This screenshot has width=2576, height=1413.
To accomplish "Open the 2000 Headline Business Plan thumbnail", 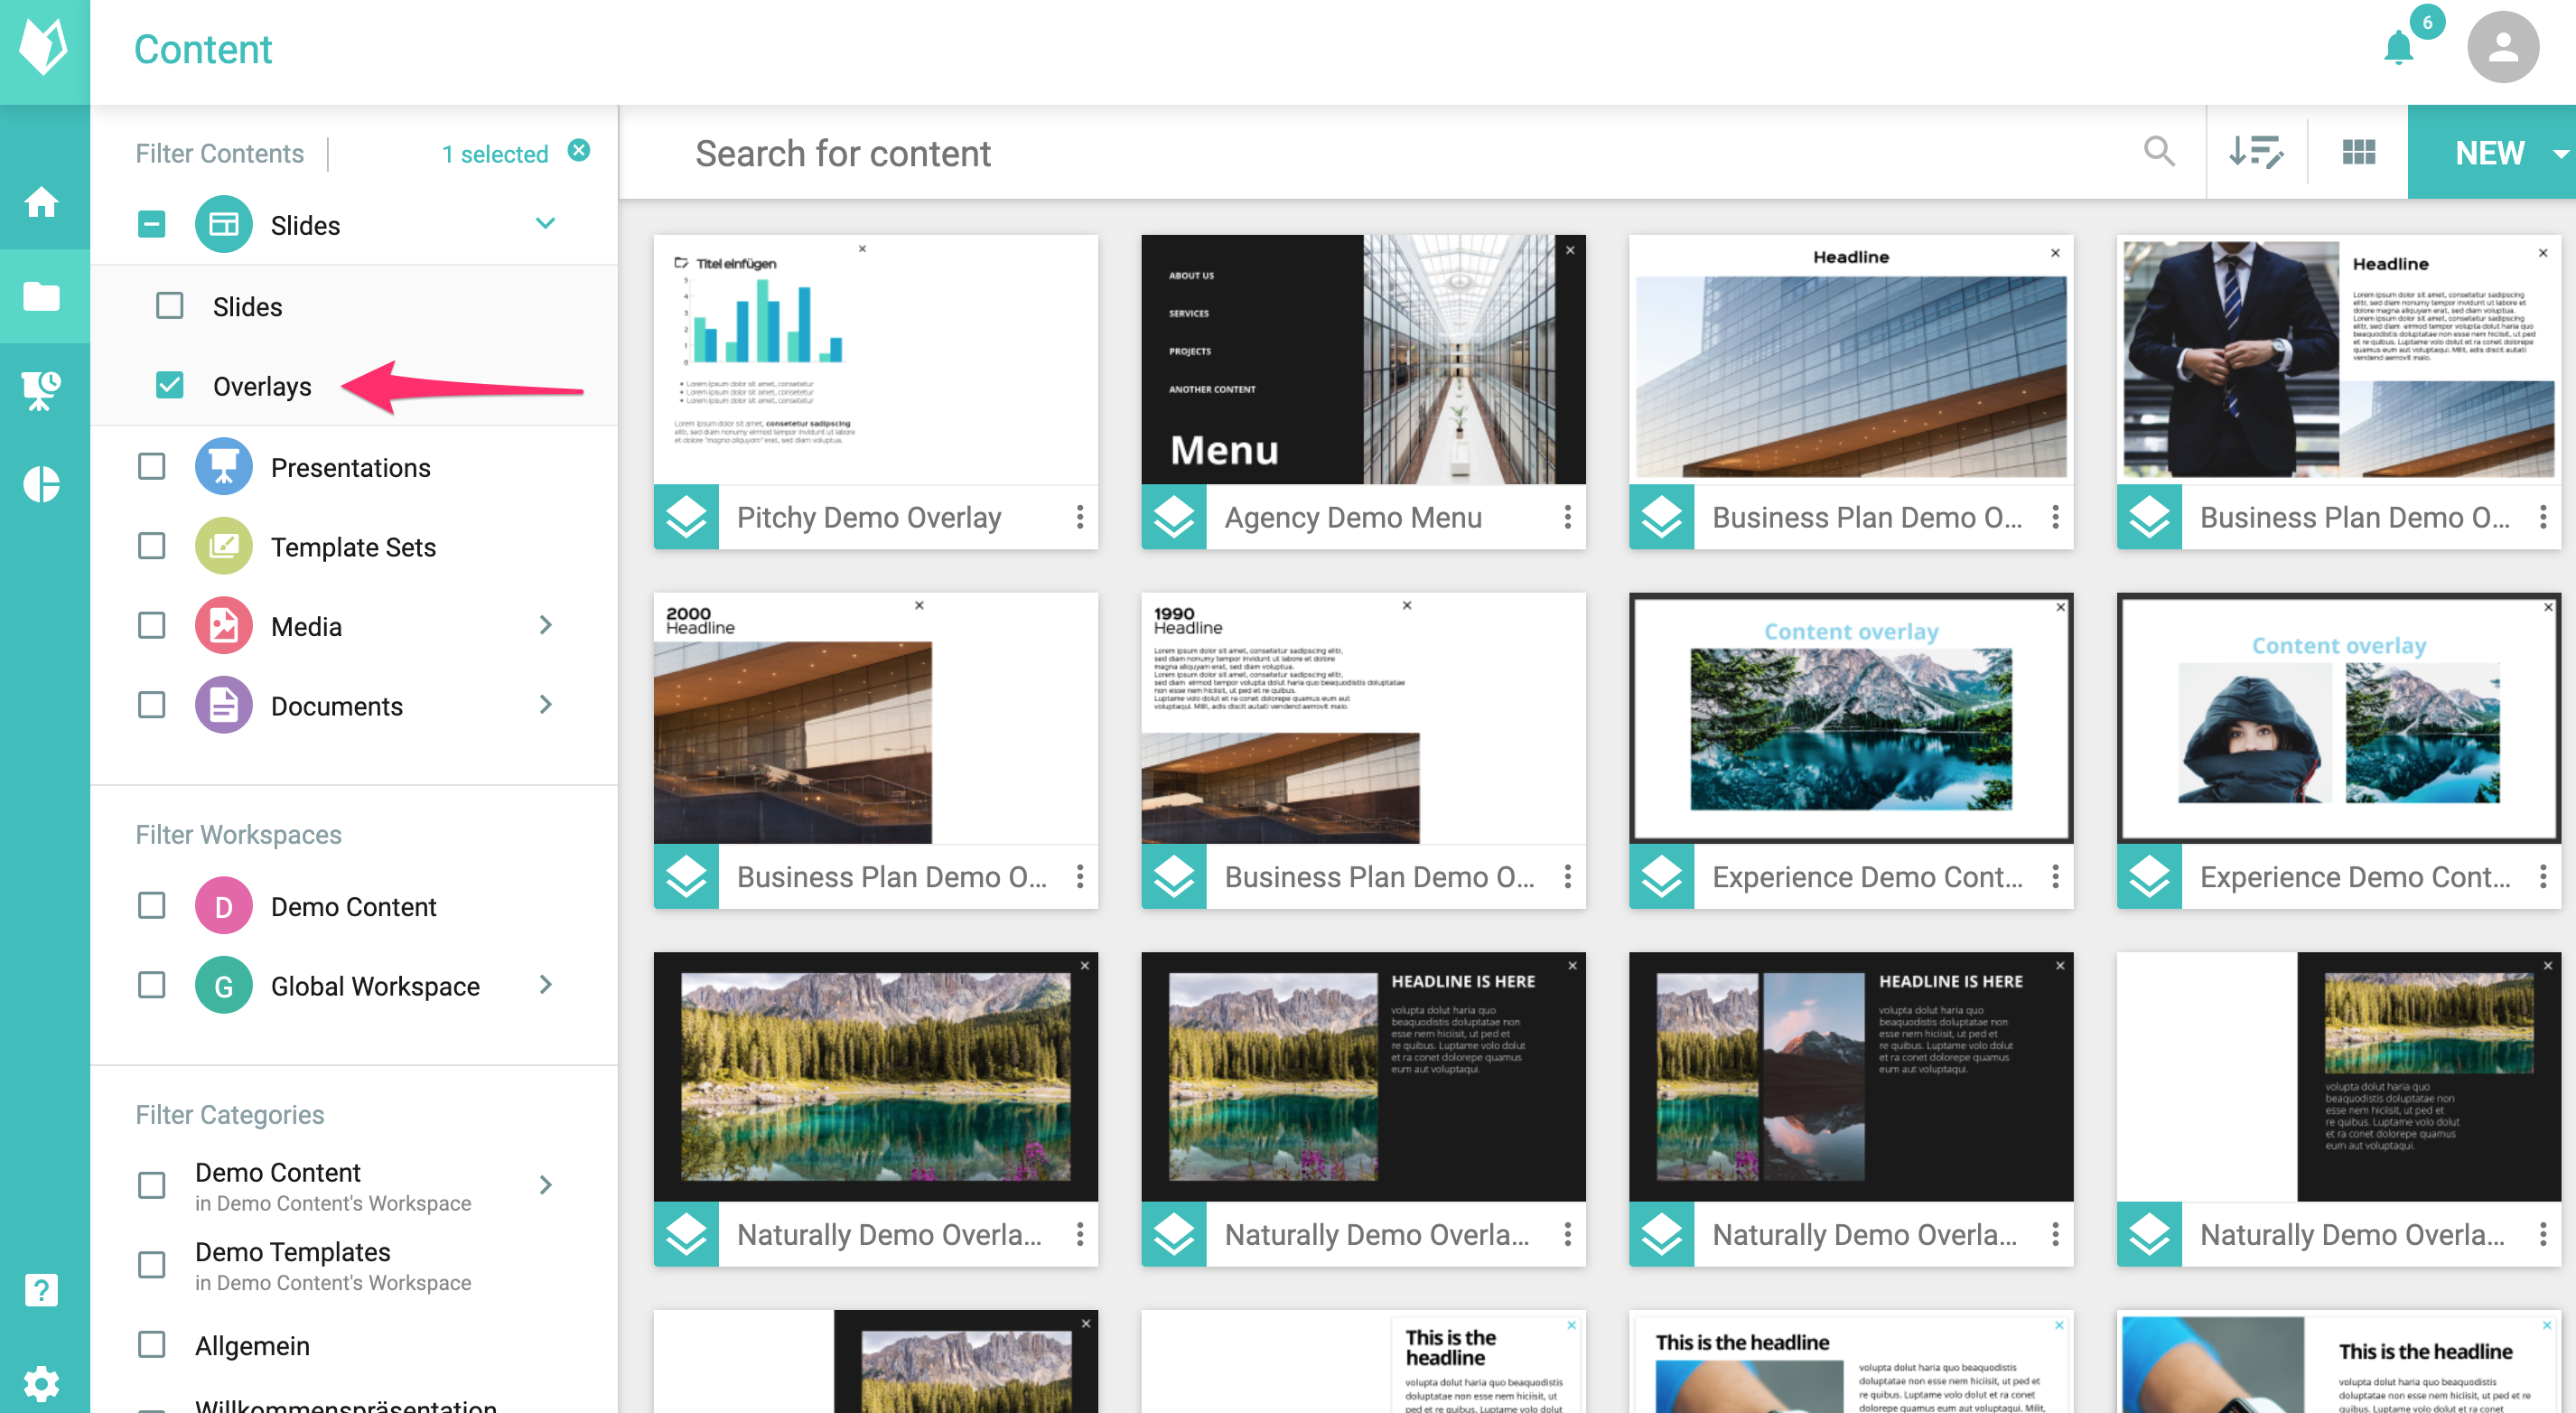I will [876, 719].
